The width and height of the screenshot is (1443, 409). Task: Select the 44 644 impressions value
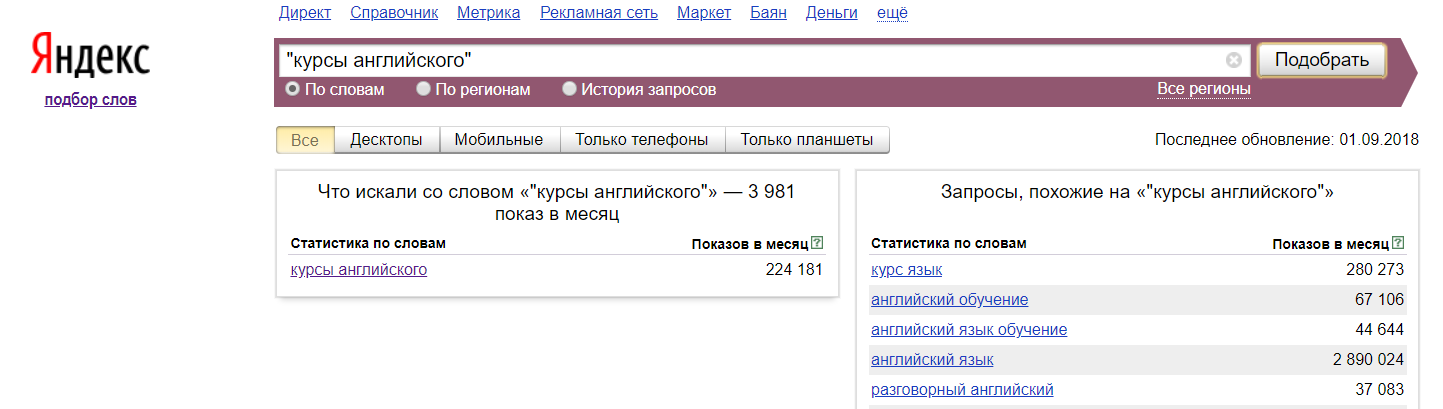(x=1380, y=330)
